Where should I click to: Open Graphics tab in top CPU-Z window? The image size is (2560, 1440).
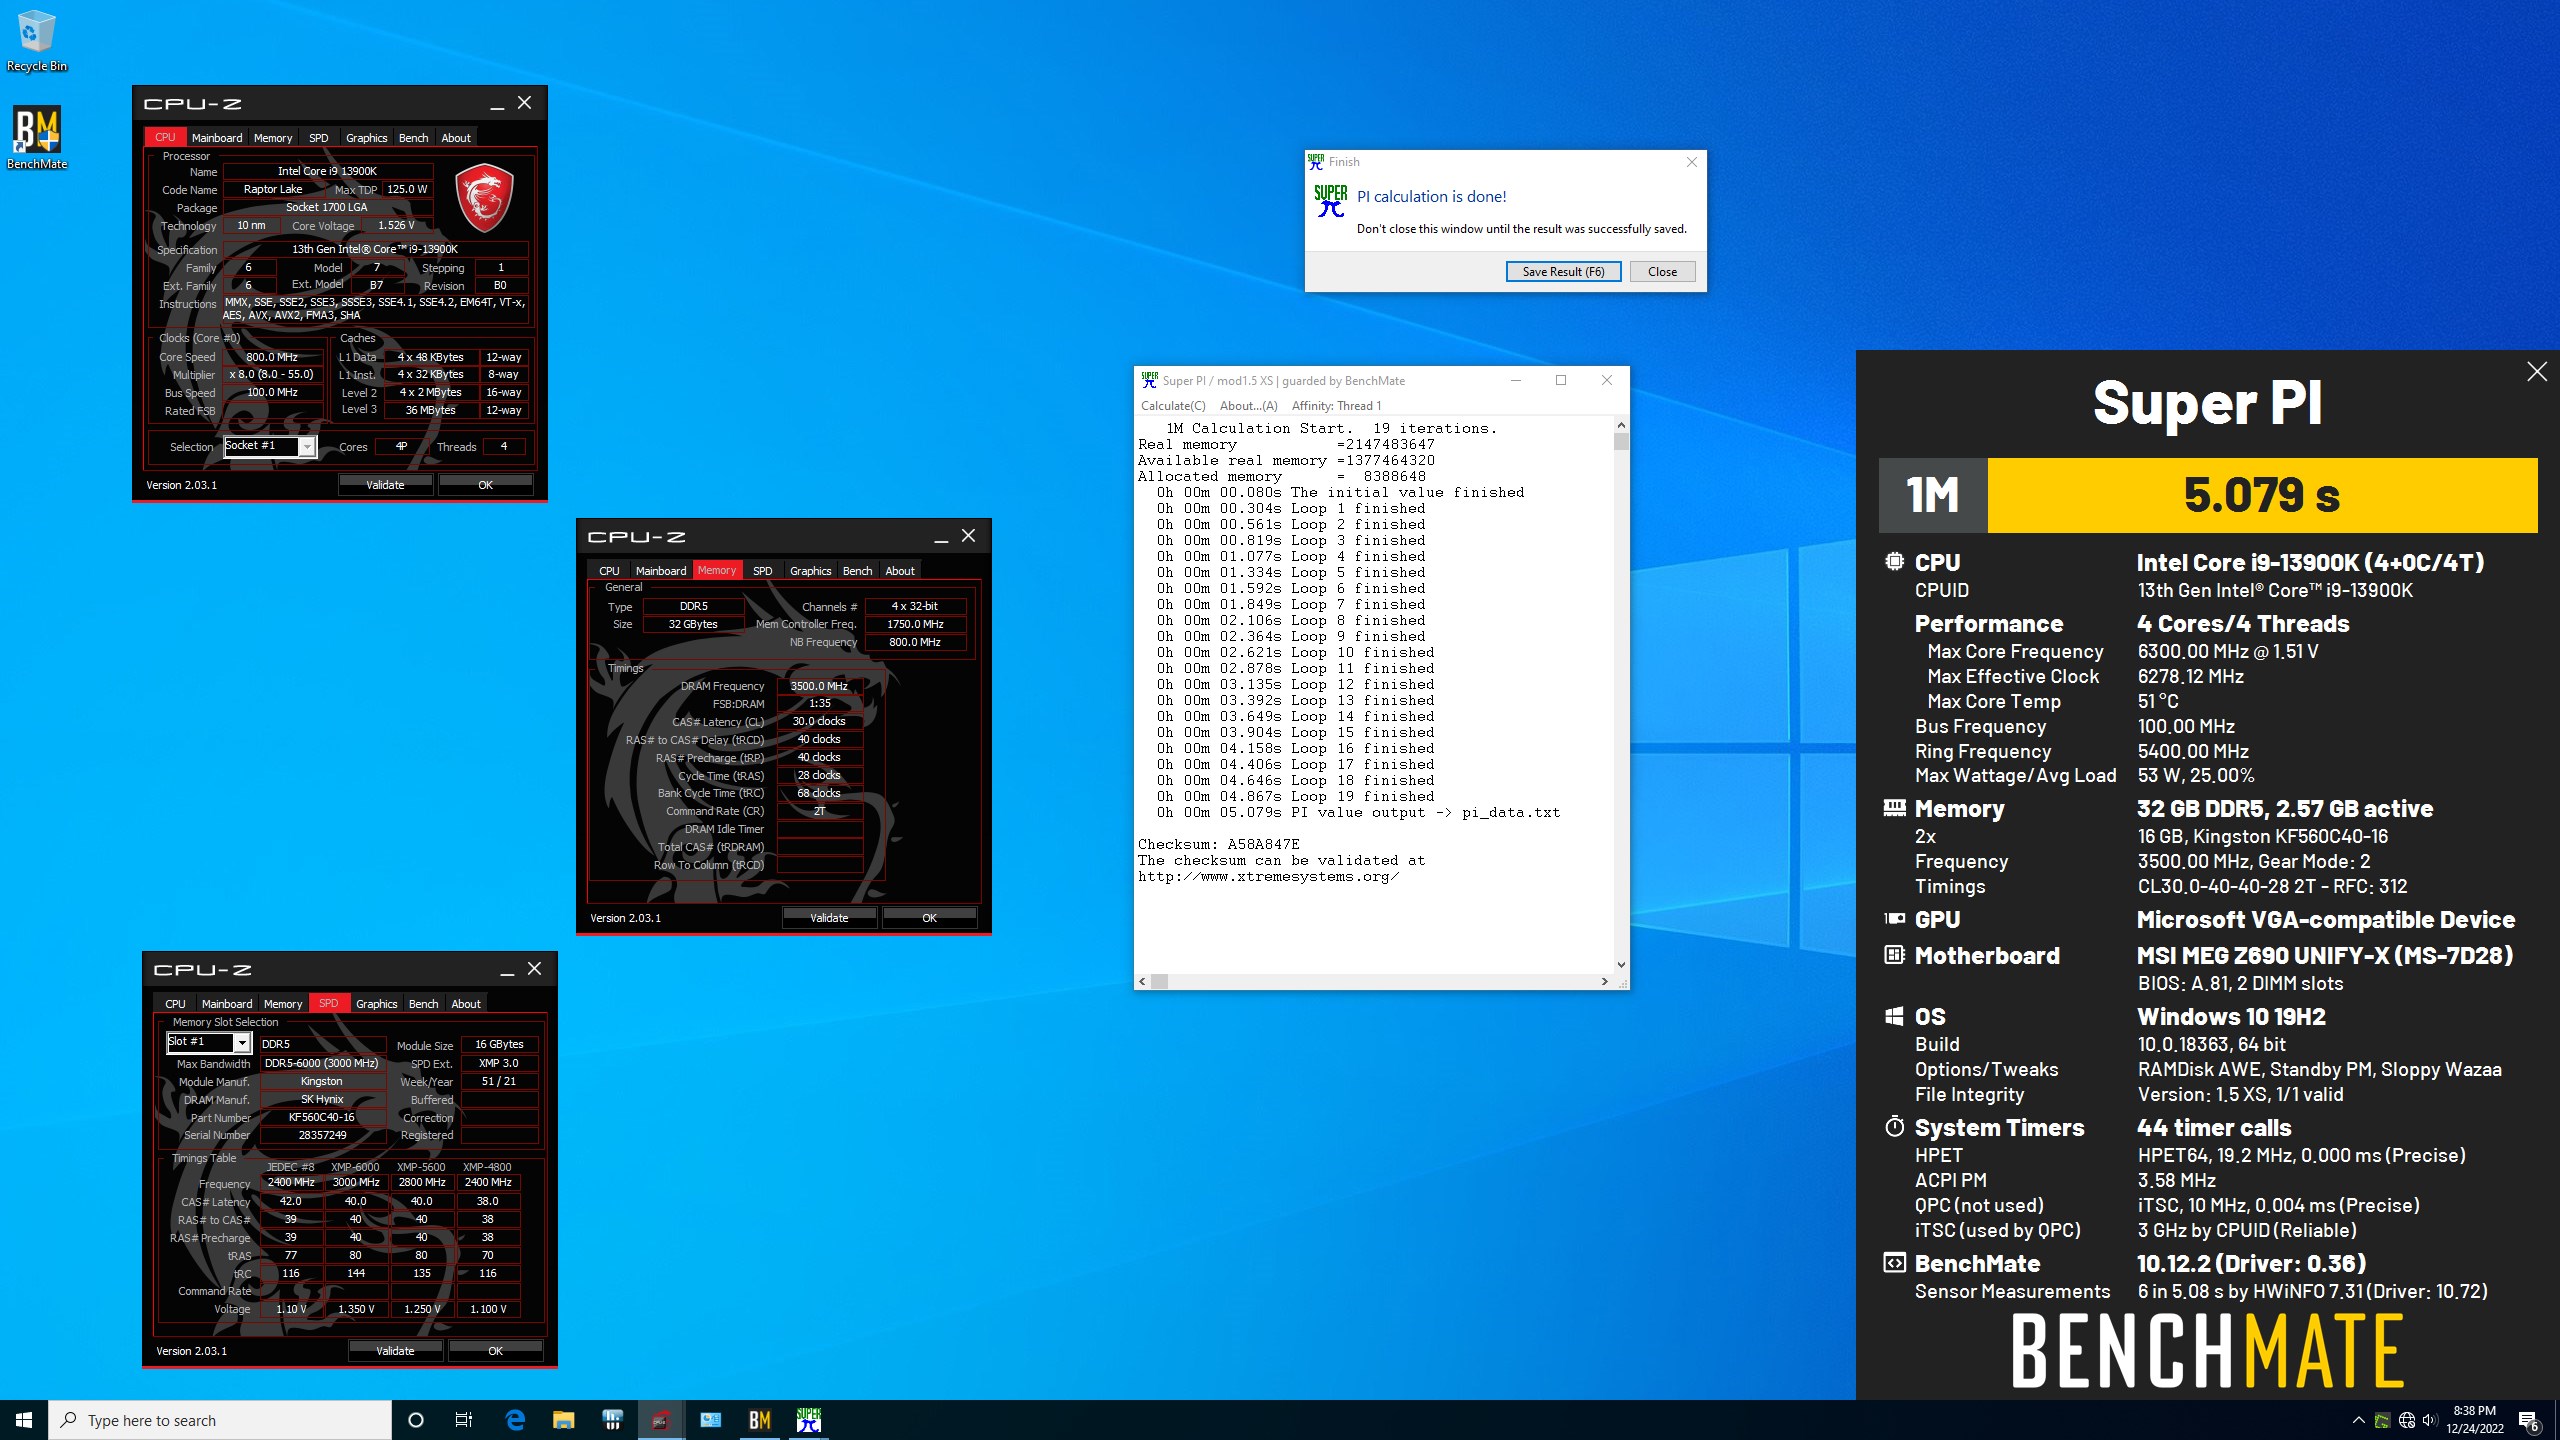pos(366,138)
